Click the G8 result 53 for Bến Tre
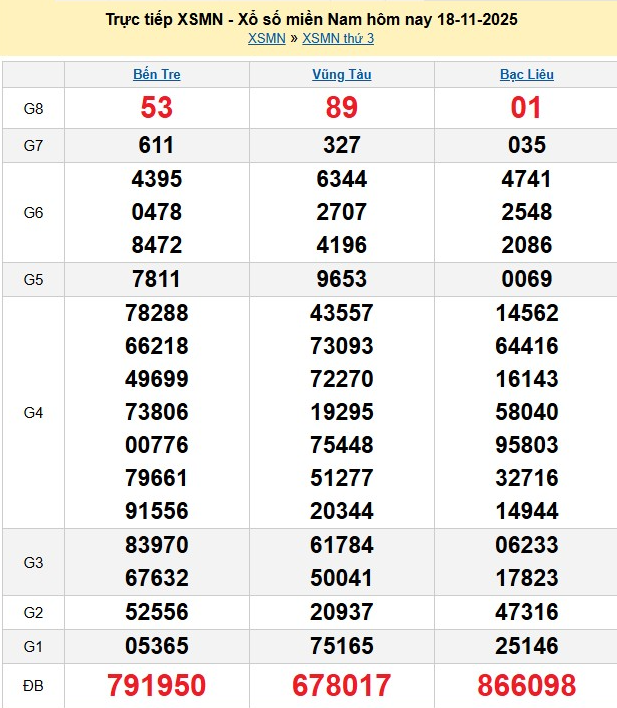Viewport: 617px width, 708px height. coord(157,108)
